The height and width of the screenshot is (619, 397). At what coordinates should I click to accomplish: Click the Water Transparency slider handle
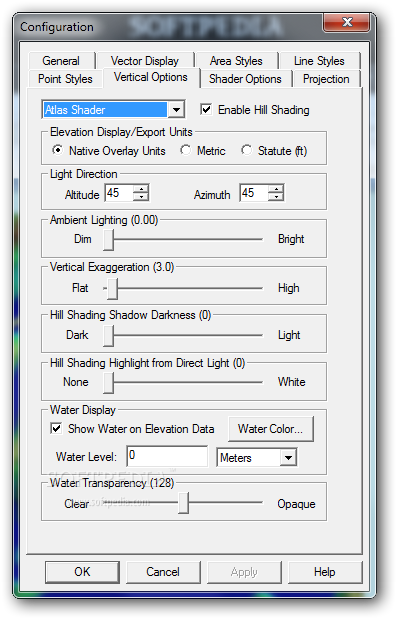[184, 503]
